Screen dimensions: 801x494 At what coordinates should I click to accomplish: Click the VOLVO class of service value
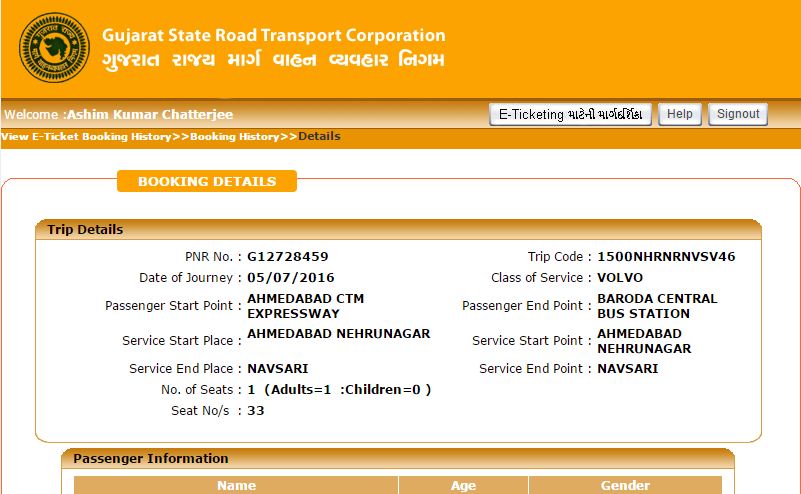click(620, 278)
